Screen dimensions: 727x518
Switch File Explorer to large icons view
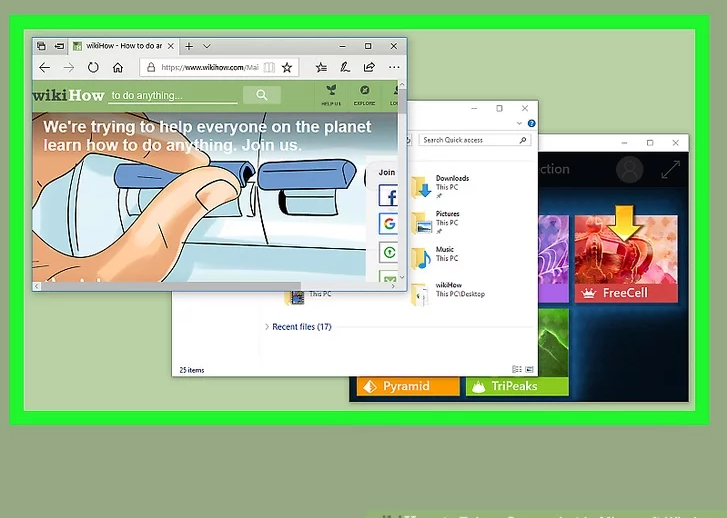pos(529,370)
